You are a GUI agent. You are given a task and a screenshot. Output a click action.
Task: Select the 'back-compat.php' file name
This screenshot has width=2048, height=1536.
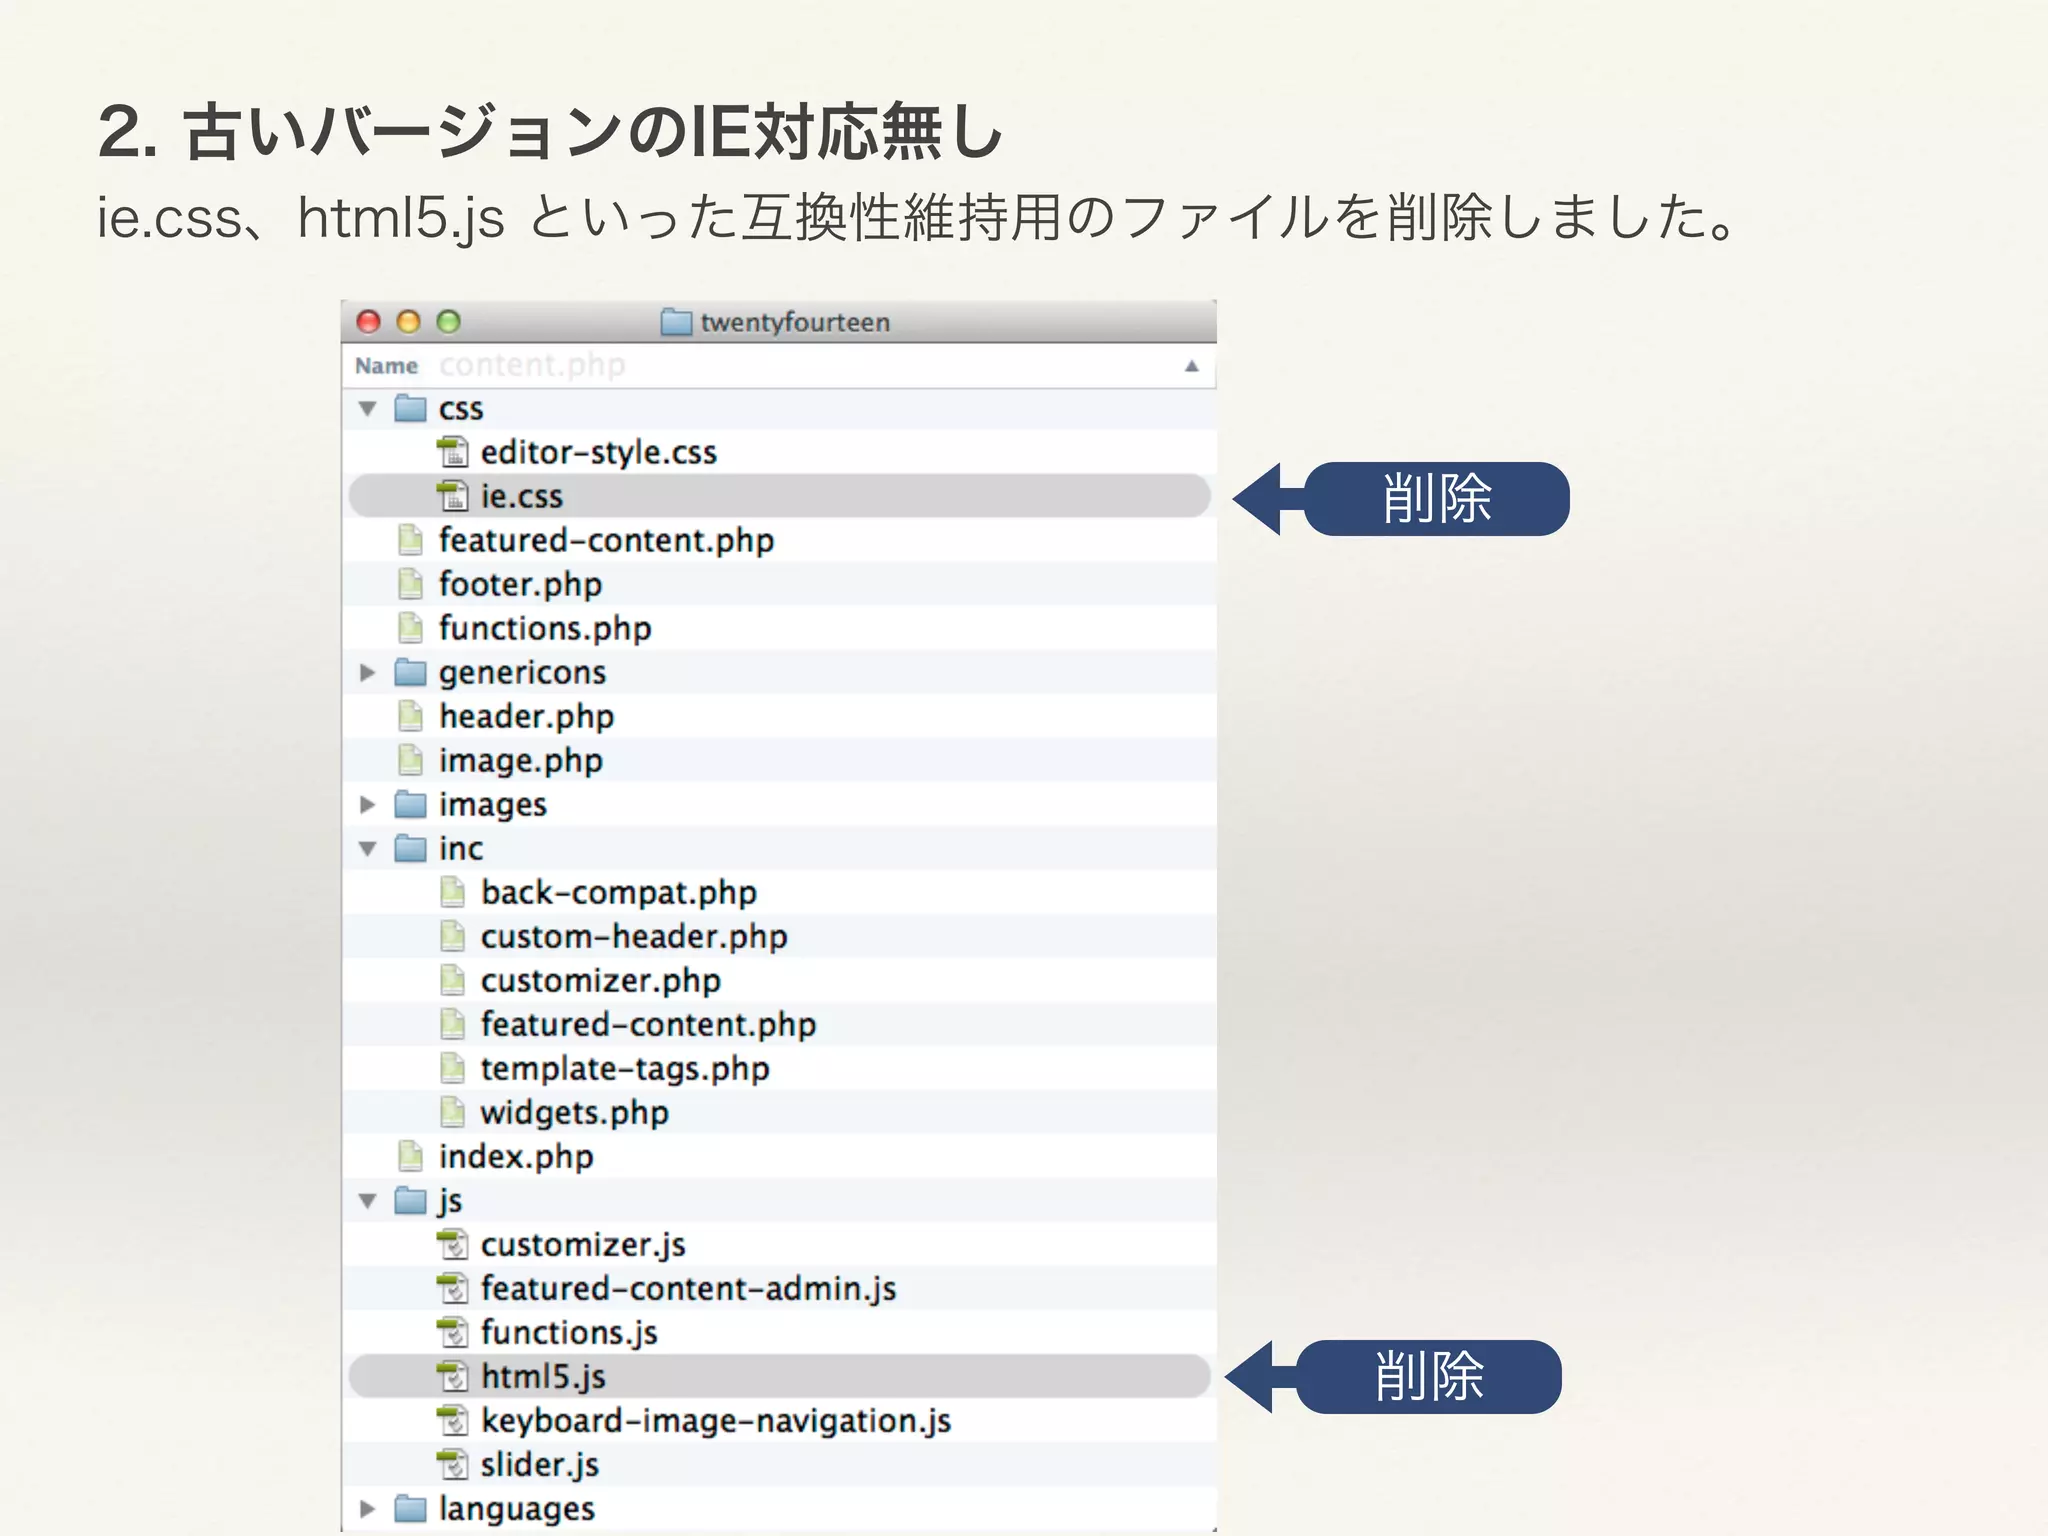coord(619,893)
